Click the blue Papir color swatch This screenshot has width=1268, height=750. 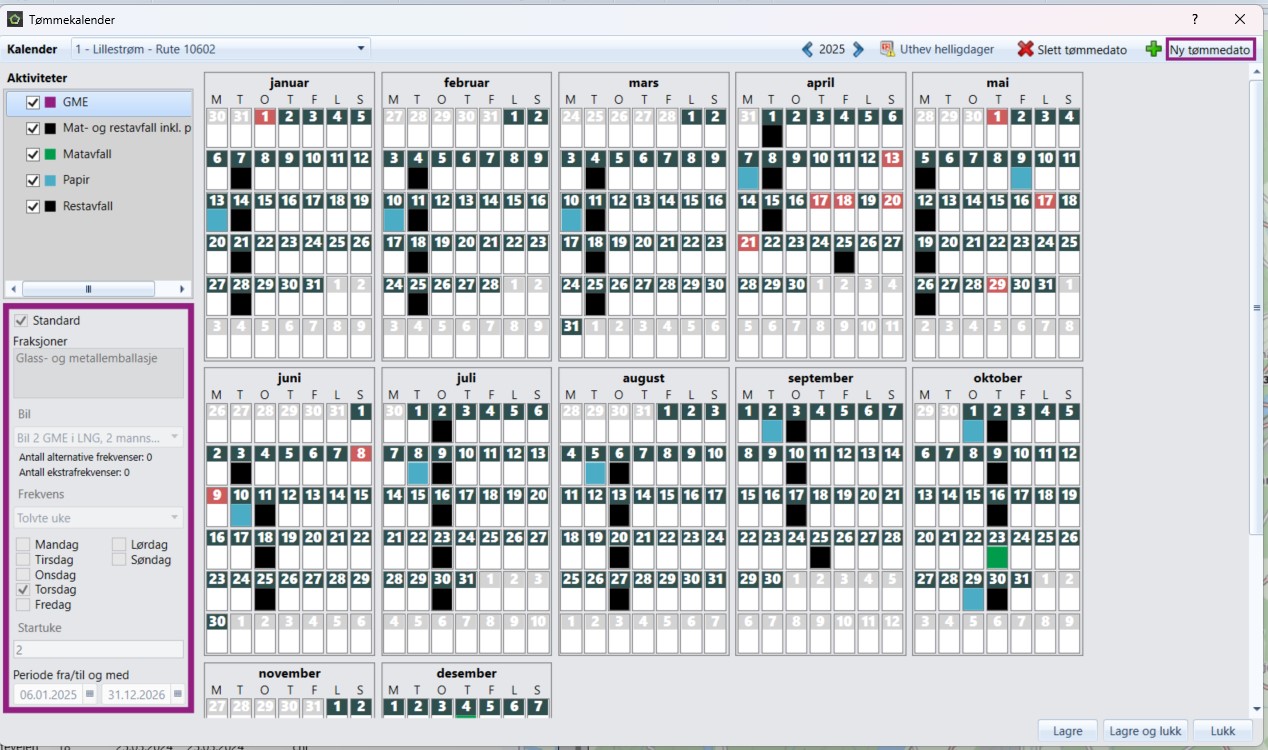49,180
